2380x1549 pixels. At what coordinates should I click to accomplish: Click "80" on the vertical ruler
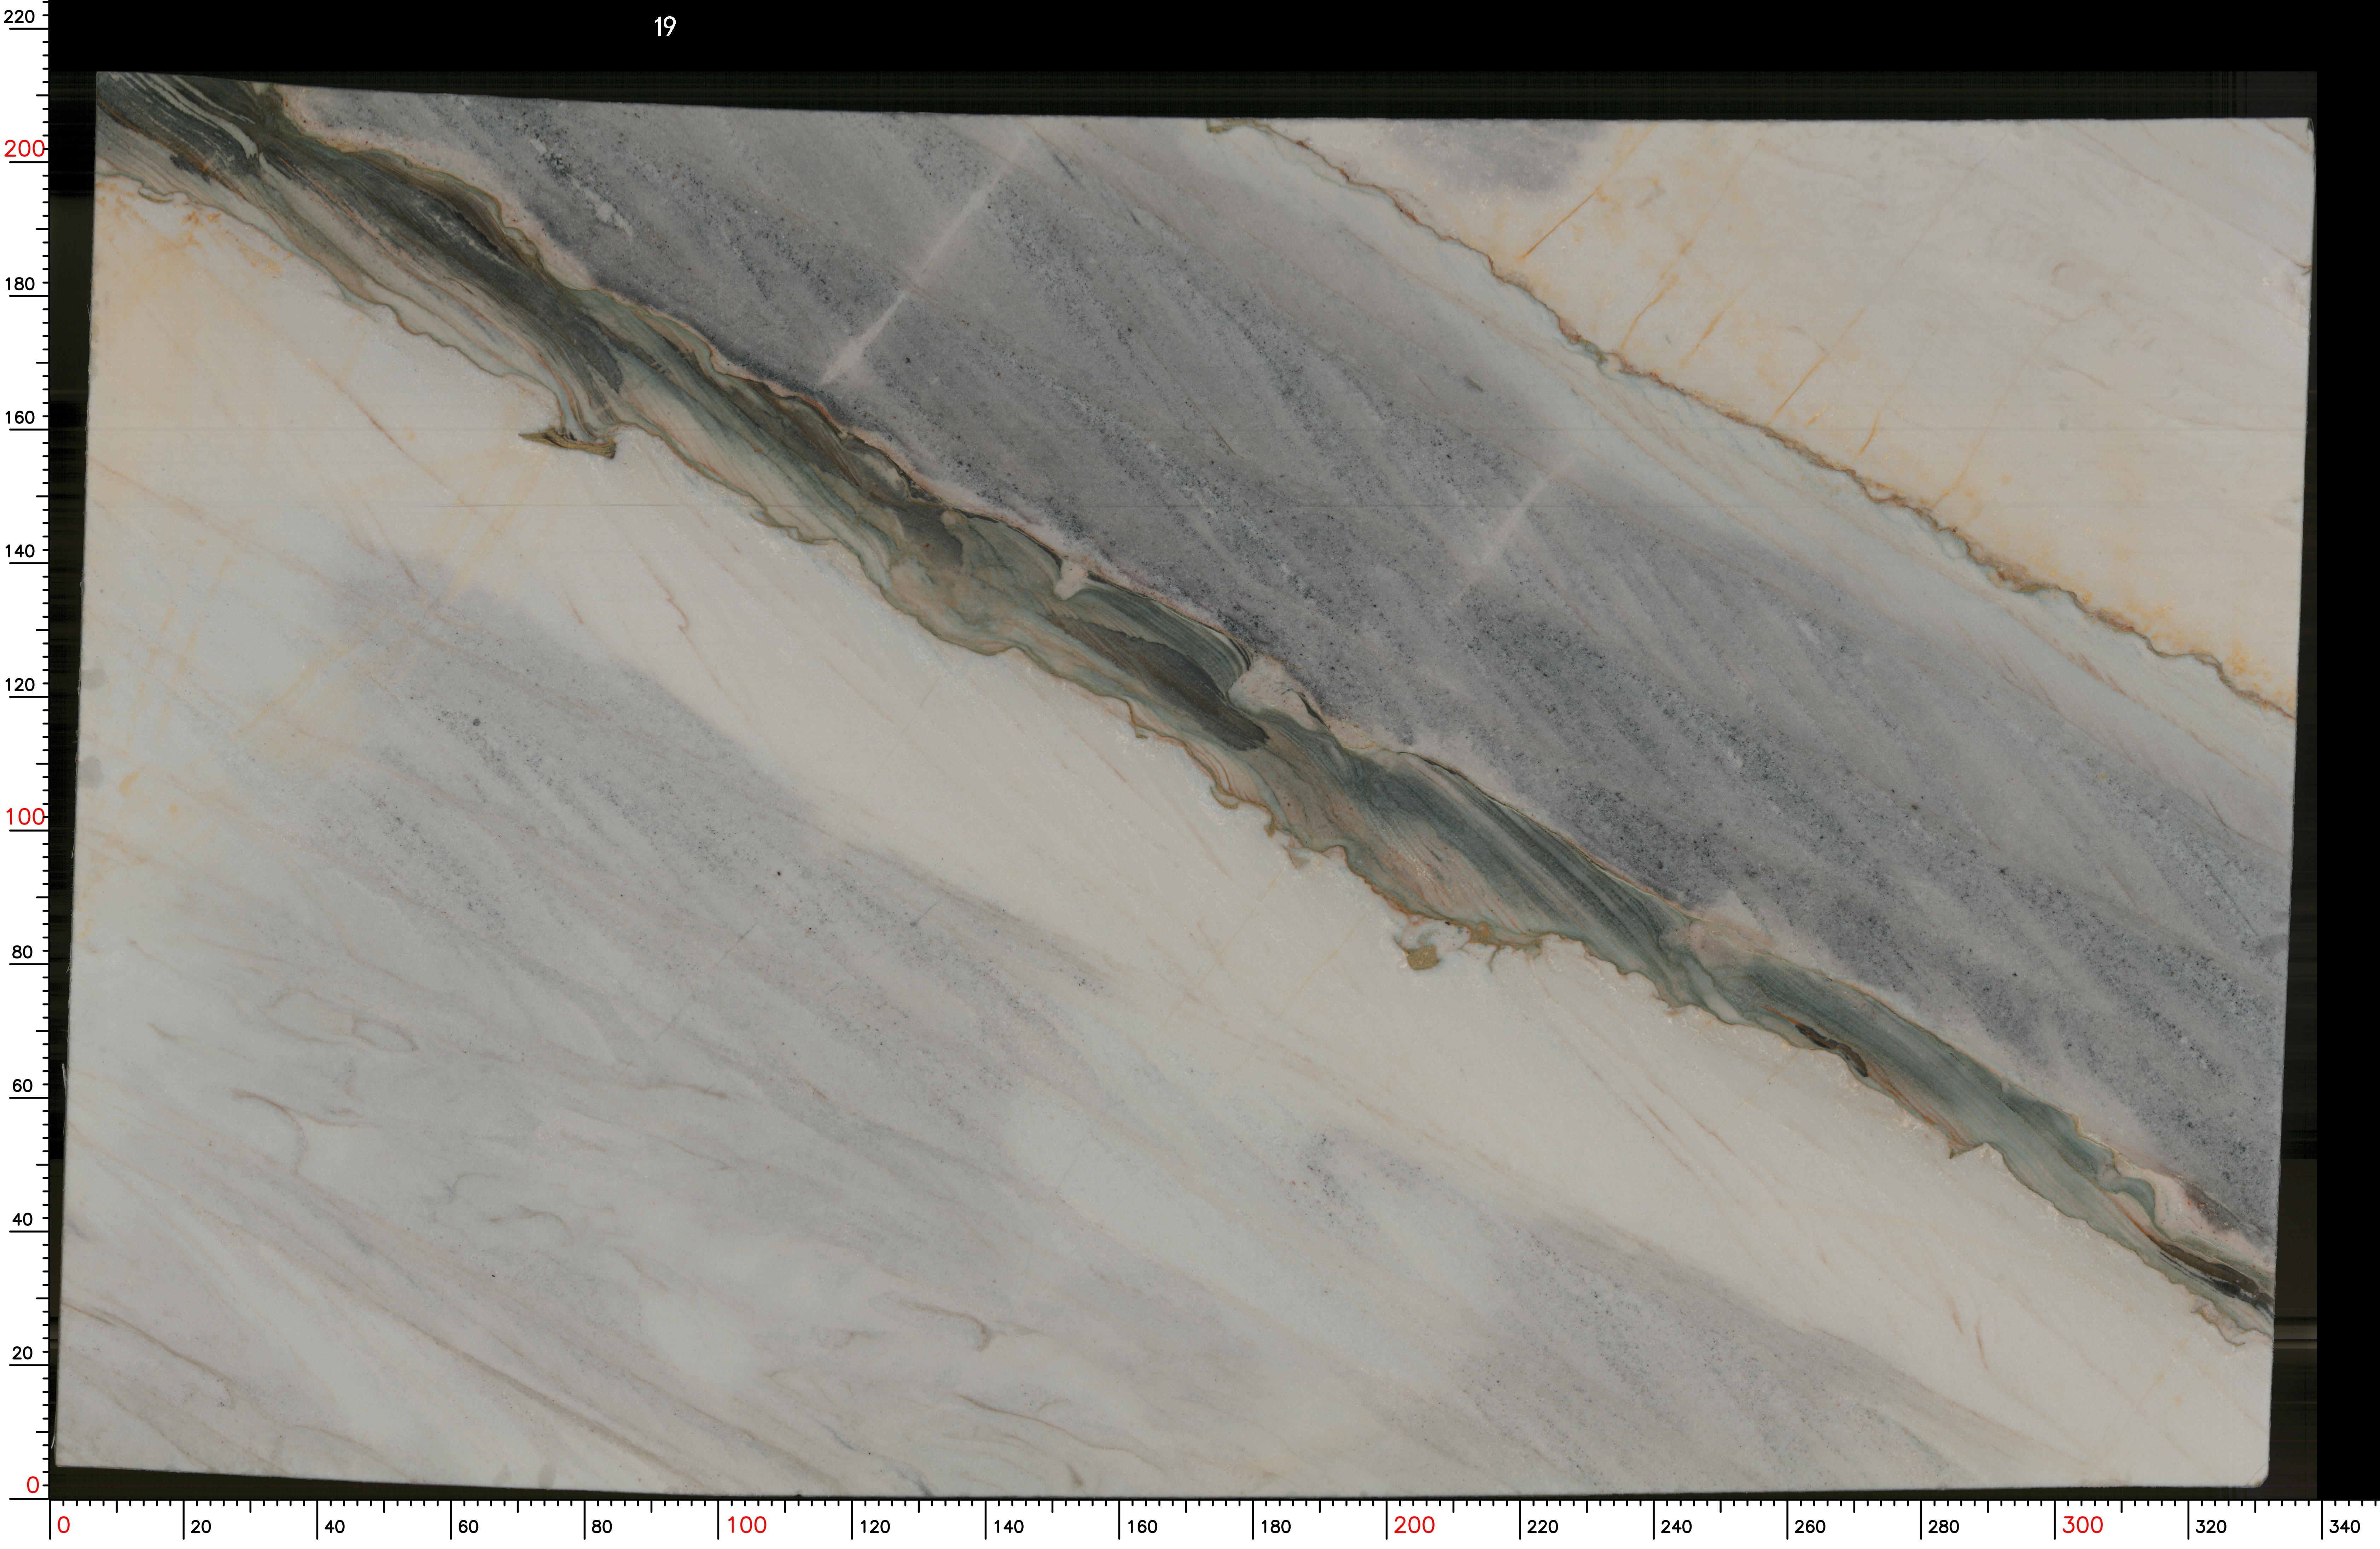[x=22, y=952]
